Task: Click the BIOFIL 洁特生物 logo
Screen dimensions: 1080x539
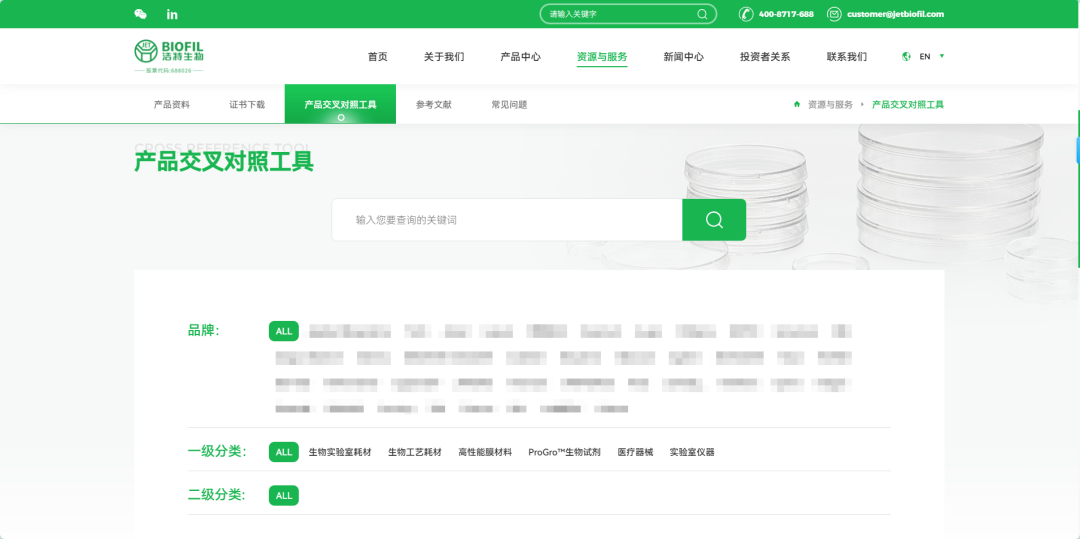Action: (x=169, y=56)
